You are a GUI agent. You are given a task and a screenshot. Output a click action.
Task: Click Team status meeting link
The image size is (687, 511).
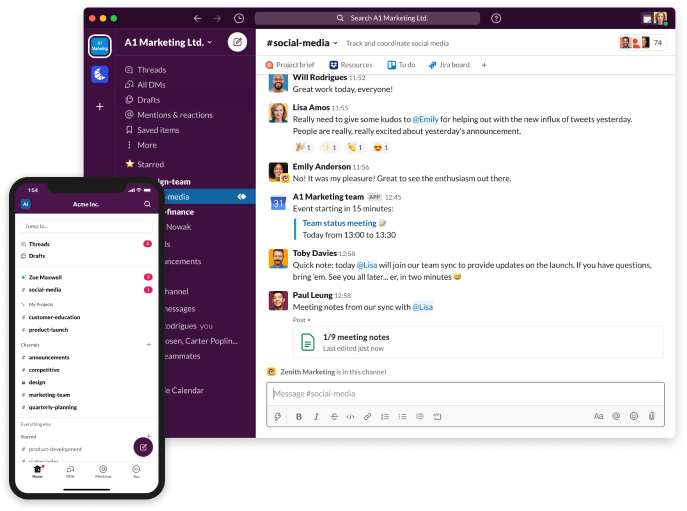pyautogui.click(x=339, y=223)
